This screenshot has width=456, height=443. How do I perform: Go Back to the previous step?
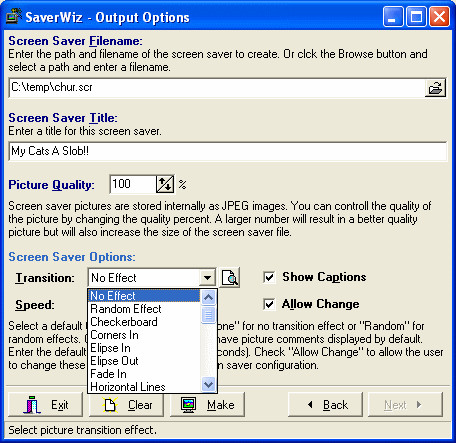(325, 405)
